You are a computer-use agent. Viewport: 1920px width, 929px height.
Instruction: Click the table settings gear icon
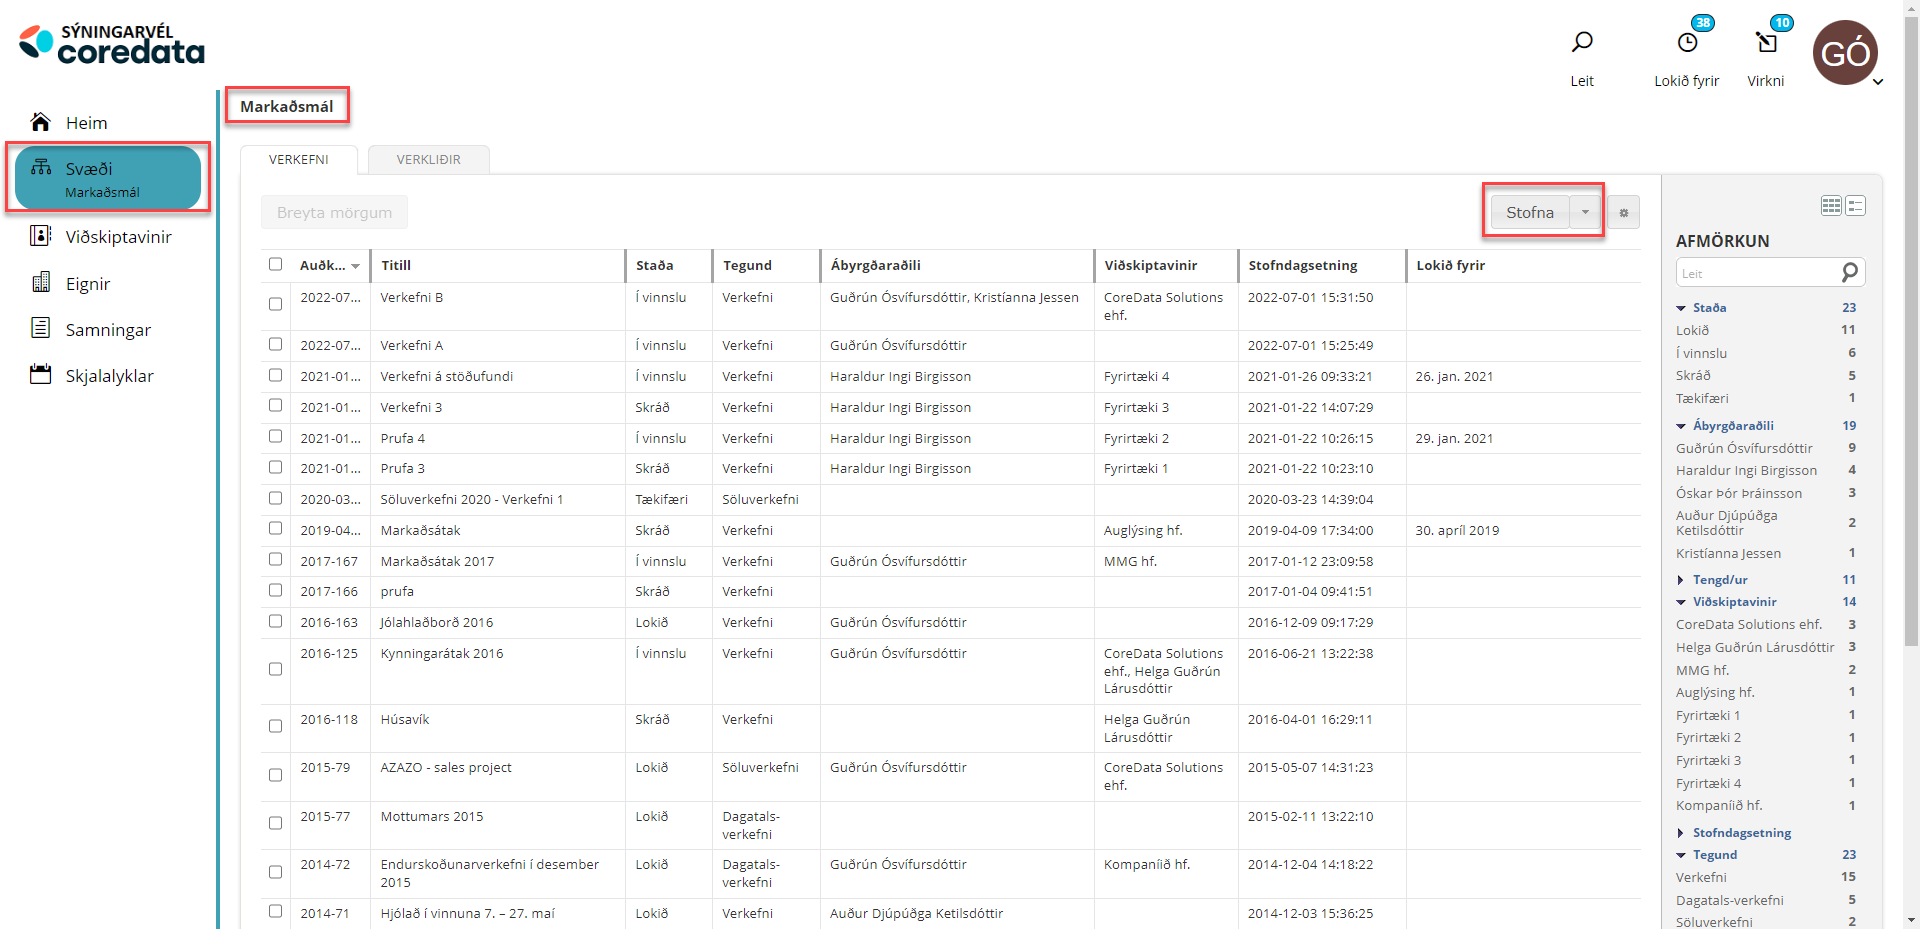point(1623,213)
